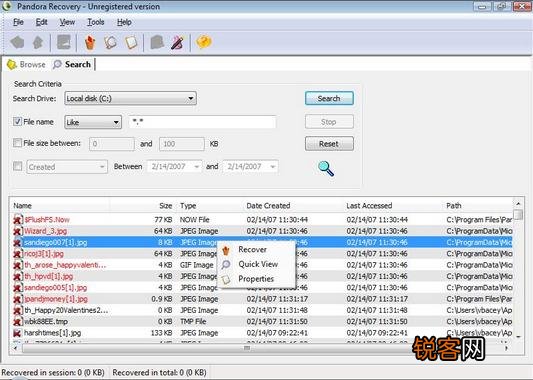Enable the Created date filter checkbox
The image size is (533, 380).
(17, 166)
